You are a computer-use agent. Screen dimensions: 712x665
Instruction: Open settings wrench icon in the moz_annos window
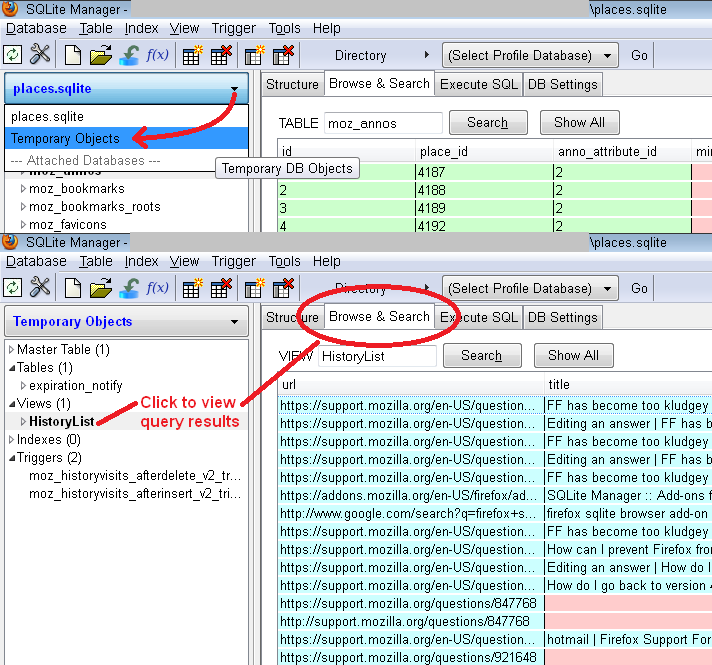40,55
